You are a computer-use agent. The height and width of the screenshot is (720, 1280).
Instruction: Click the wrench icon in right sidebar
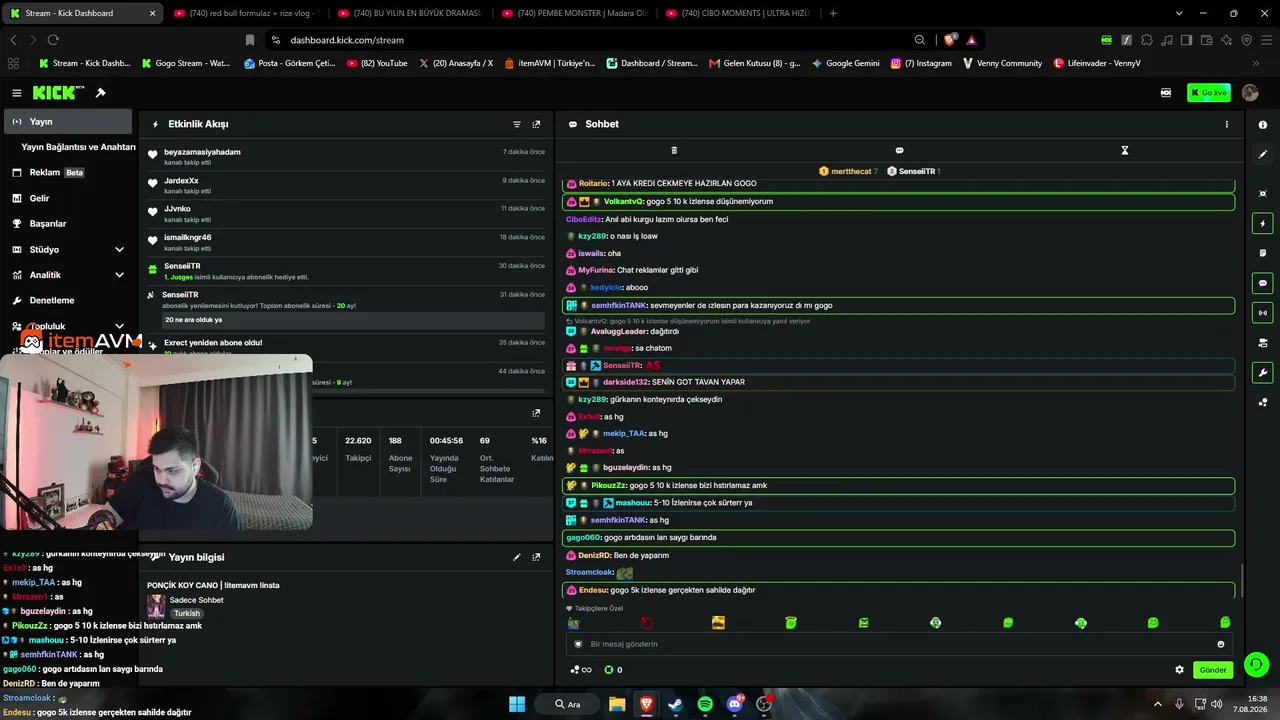[1263, 373]
